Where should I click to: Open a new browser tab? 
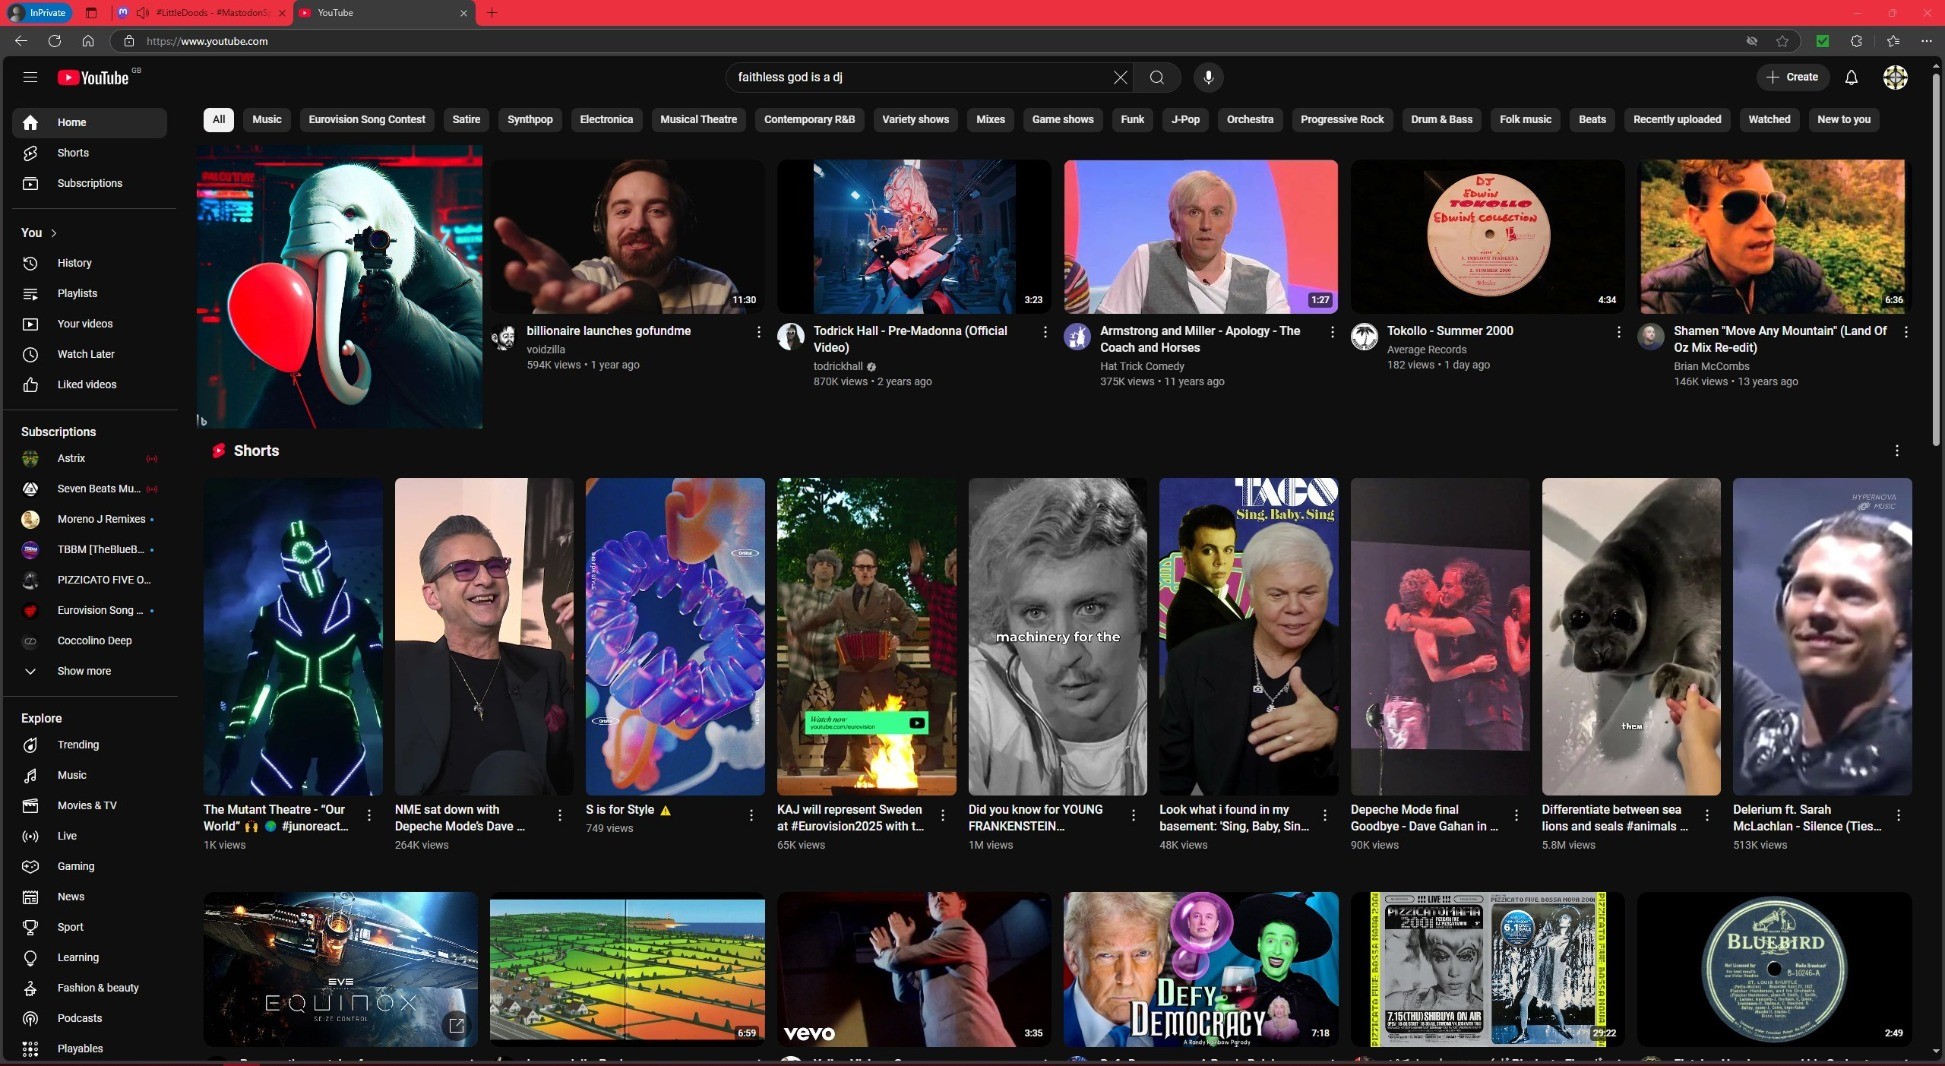pyautogui.click(x=492, y=13)
